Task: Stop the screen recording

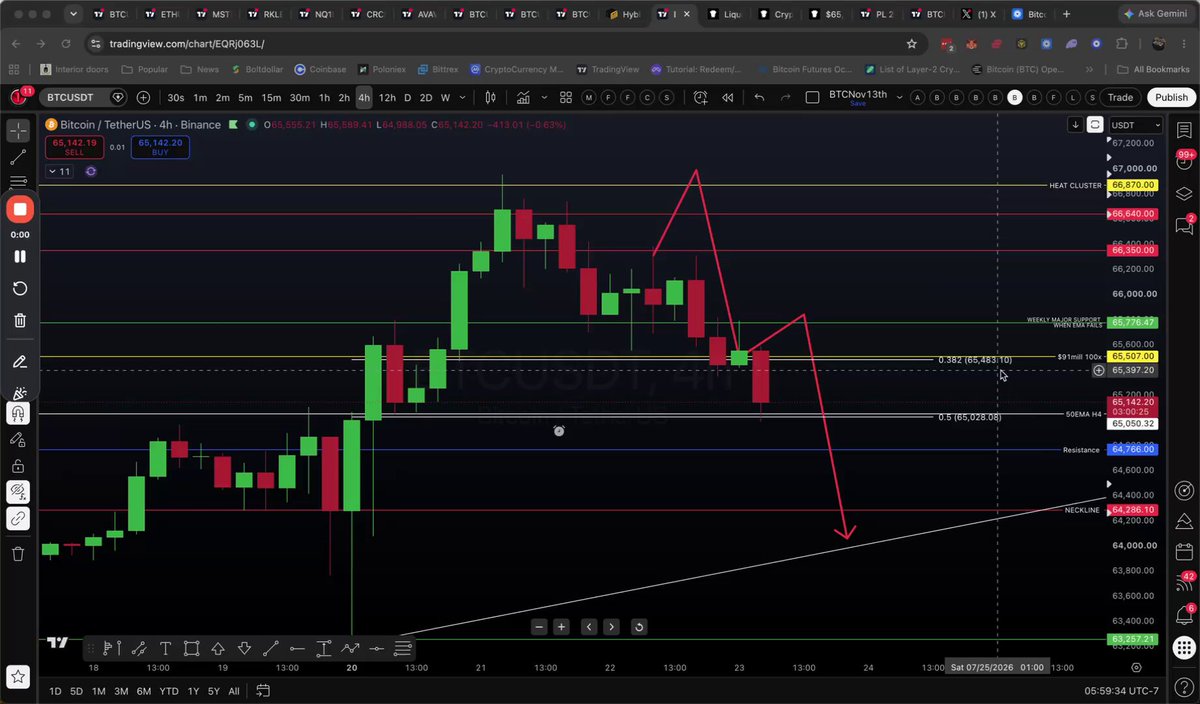Action: click(20, 209)
